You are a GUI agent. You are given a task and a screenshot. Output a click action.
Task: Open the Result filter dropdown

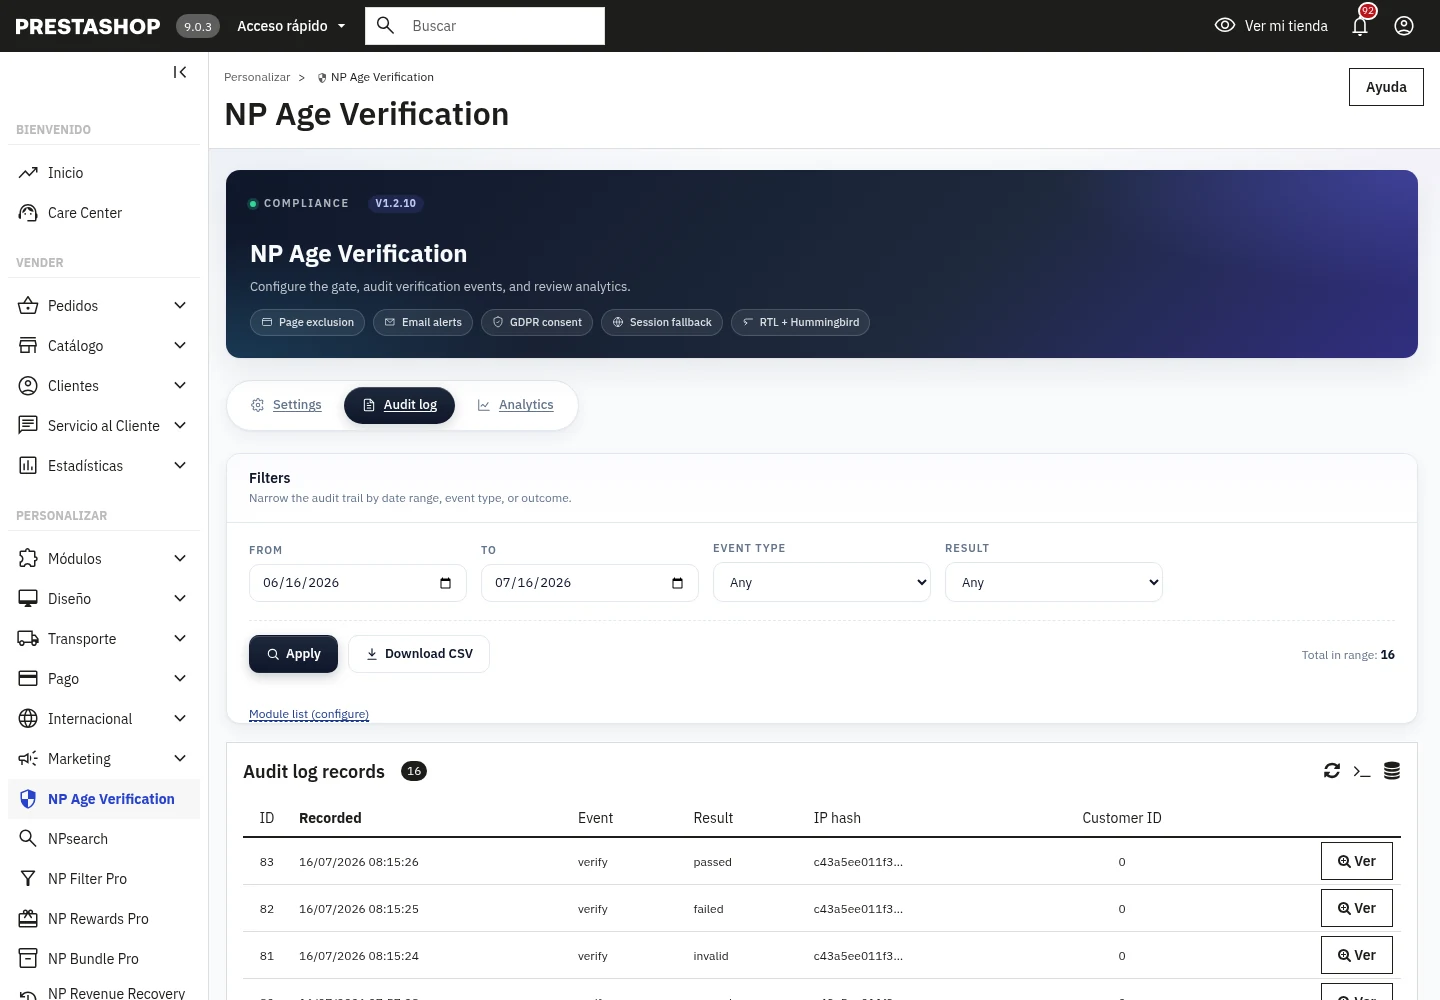[x=1054, y=582]
